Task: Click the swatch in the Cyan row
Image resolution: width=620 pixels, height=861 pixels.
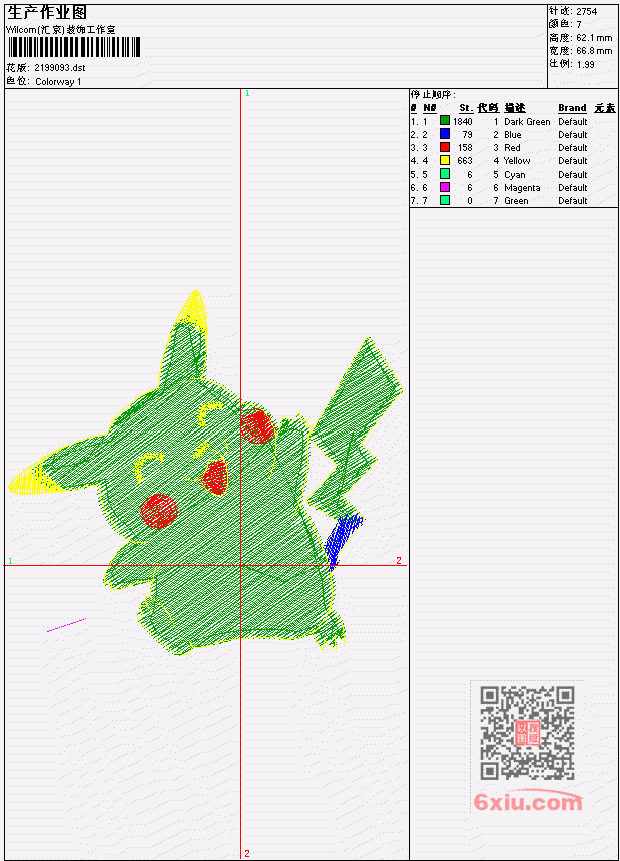Action: click(445, 174)
